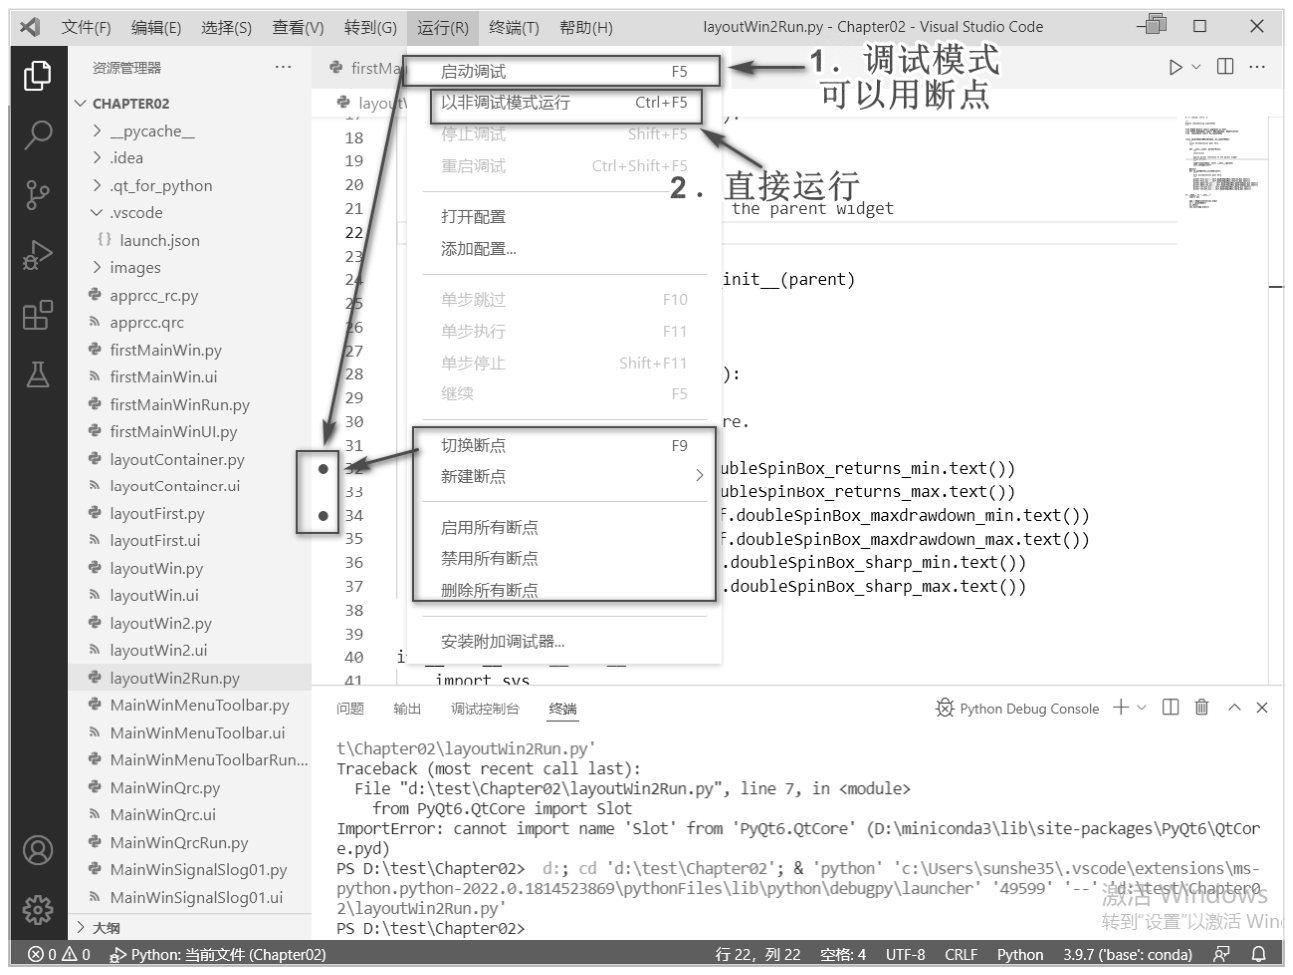Choose 启动调试 from the Run menu
This screenshot has height=975, width=1293.
click(x=564, y=71)
